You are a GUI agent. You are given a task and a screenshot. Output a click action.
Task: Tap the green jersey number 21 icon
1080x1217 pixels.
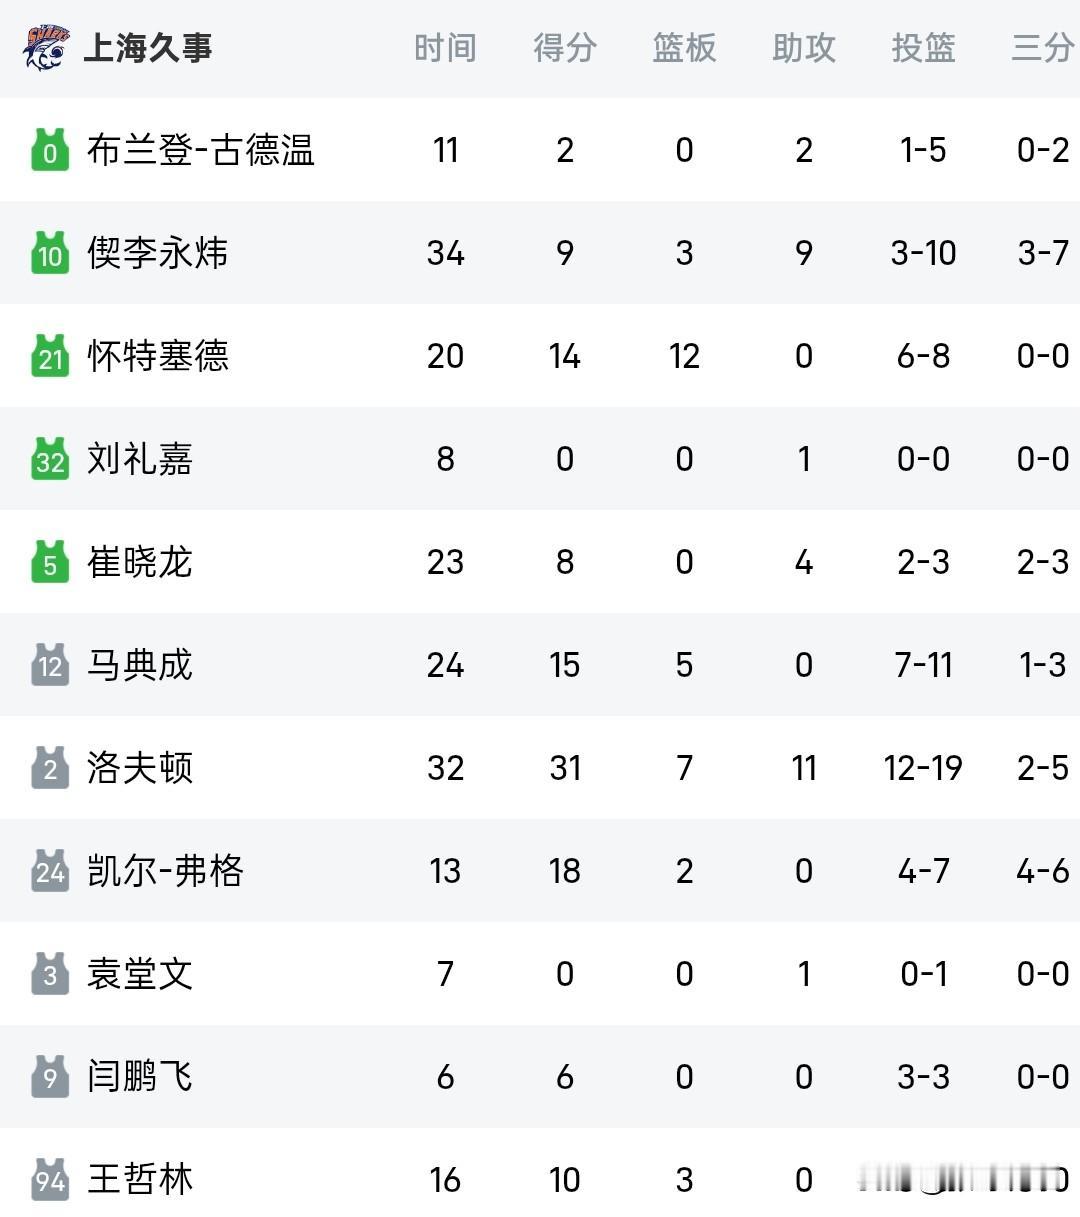pos(50,356)
